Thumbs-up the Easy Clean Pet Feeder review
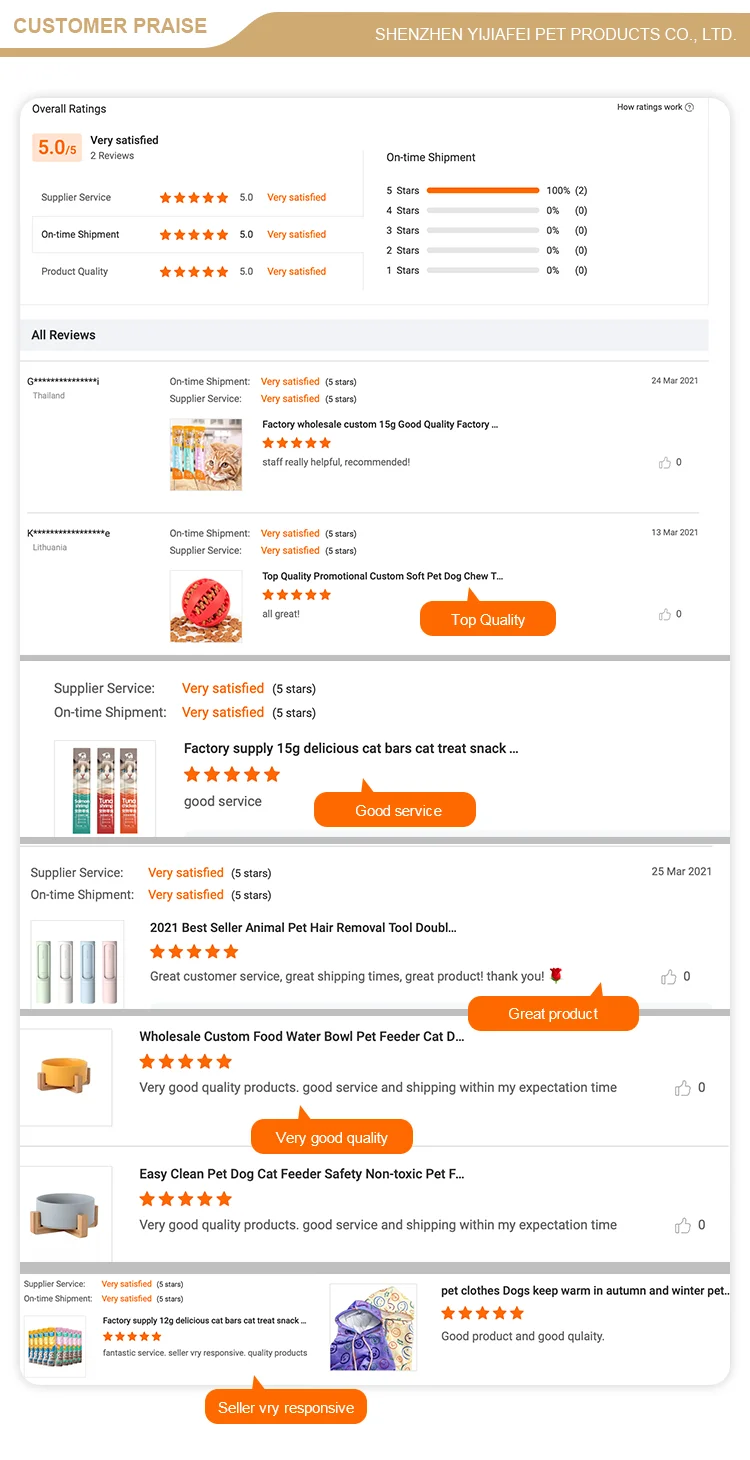This screenshot has height=1460, width=750. [683, 1225]
